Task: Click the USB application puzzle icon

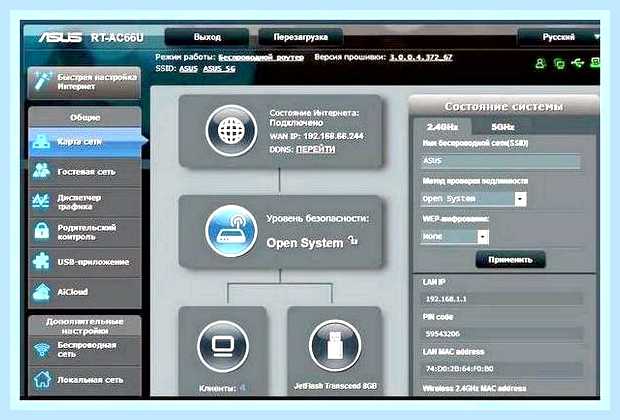Action: click(42, 261)
